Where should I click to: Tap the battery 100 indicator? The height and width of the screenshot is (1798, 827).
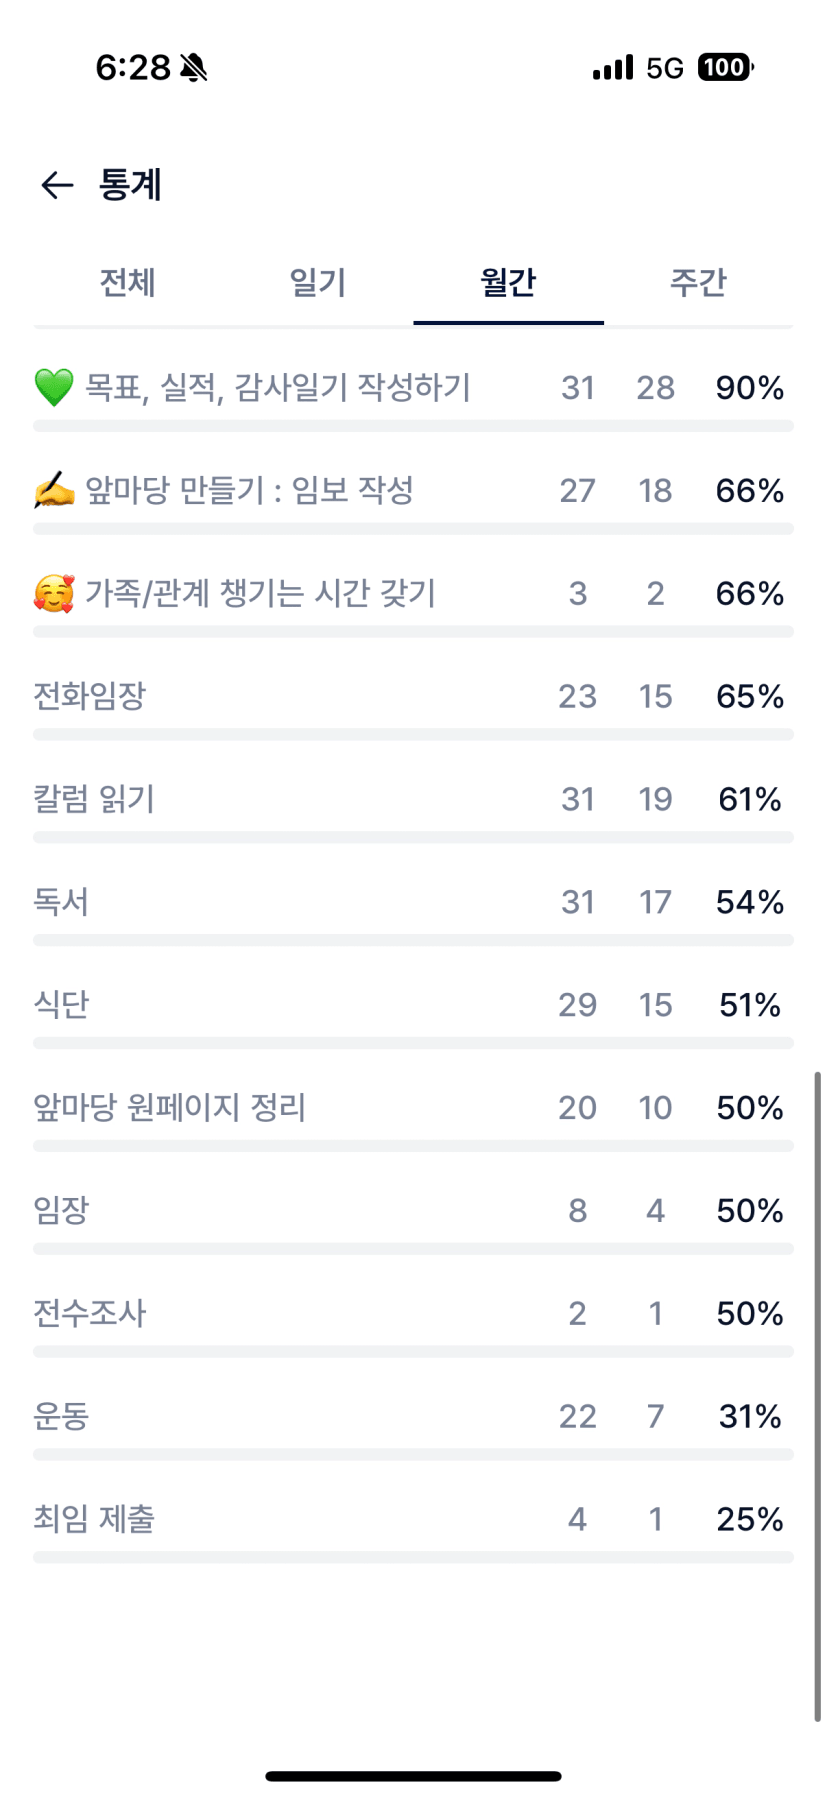coord(725,67)
